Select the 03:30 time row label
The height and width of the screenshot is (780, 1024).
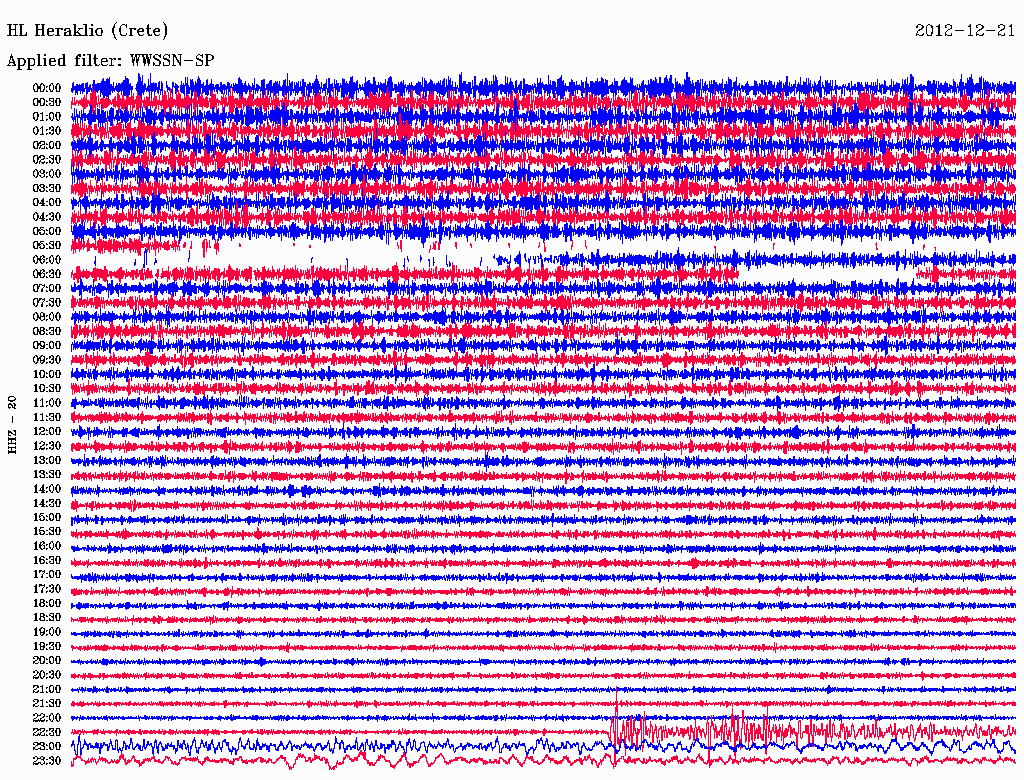pos(47,188)
